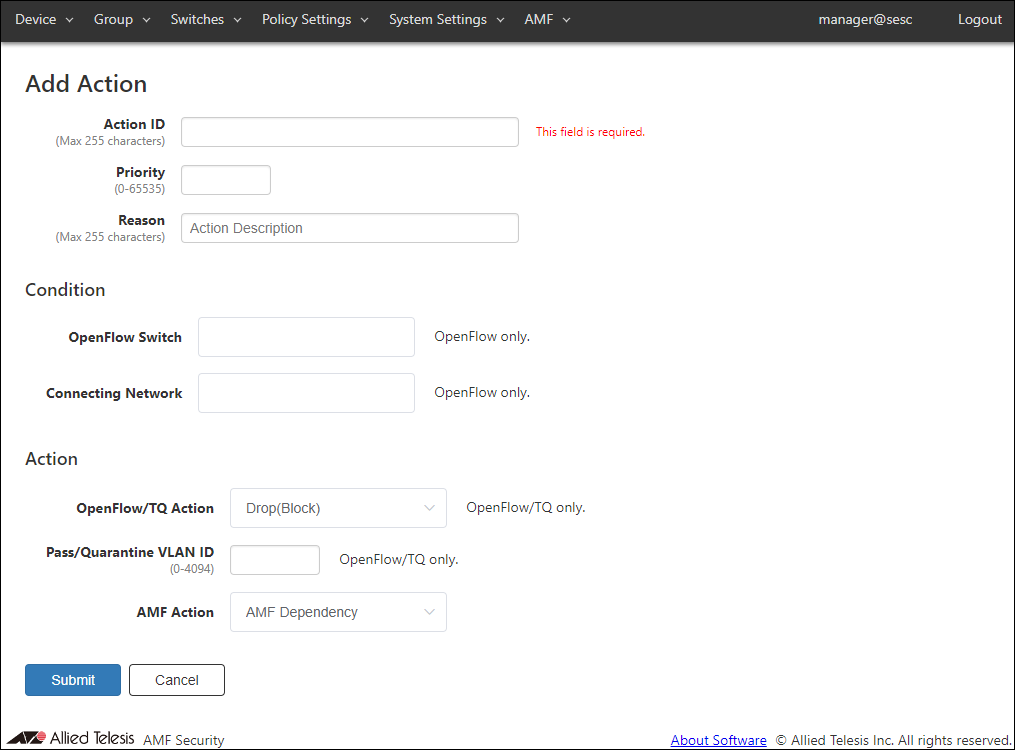
Task: Open Policy Settings menu
Action: click(315, 19)
